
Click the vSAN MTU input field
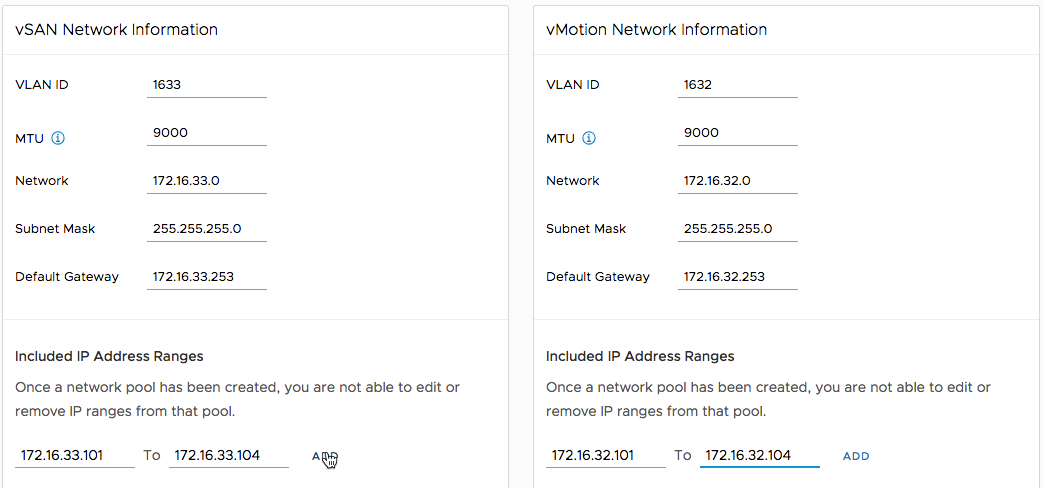click(206, 133)
